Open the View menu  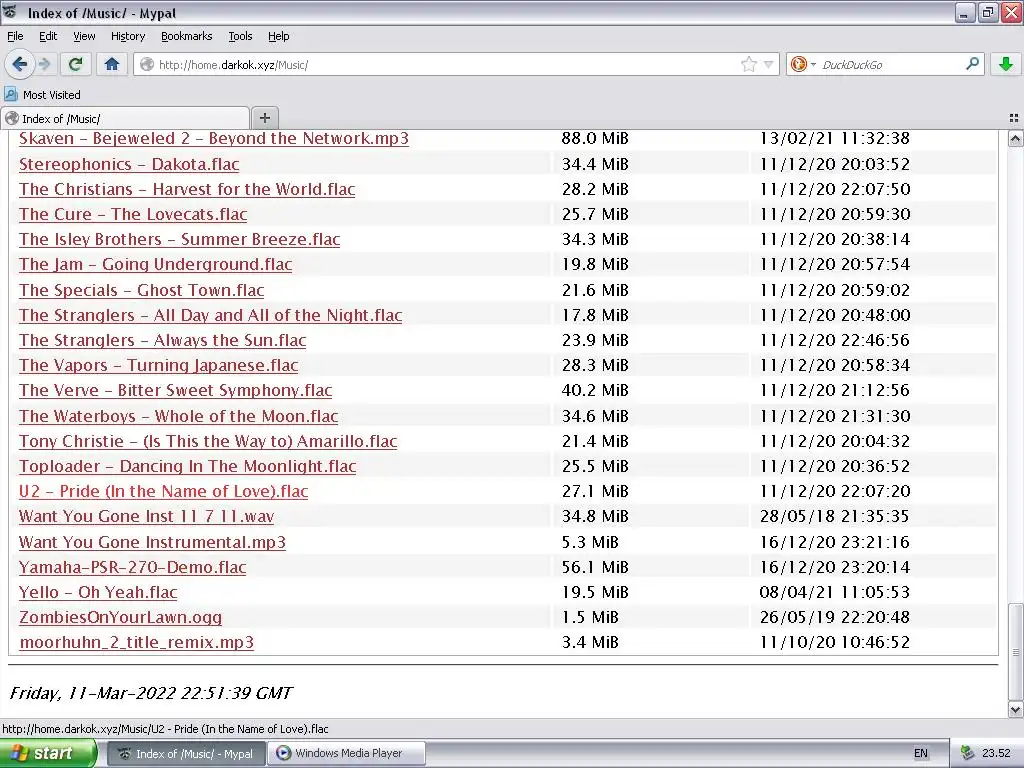click(84, 36)
